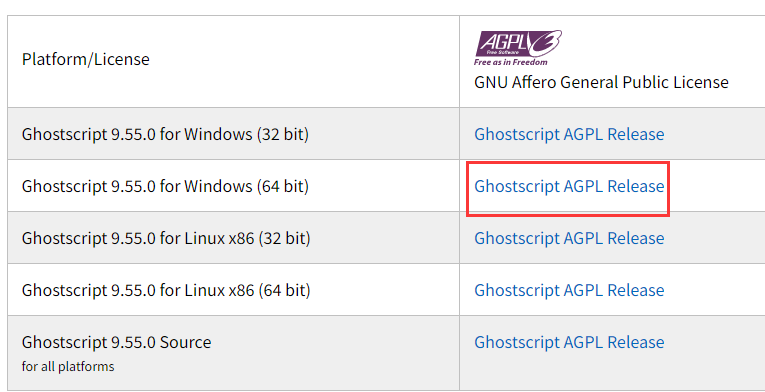Click '(64 bit)' text in the Windows row
This screenshot has height=392, width=765.
click(283, 186)
